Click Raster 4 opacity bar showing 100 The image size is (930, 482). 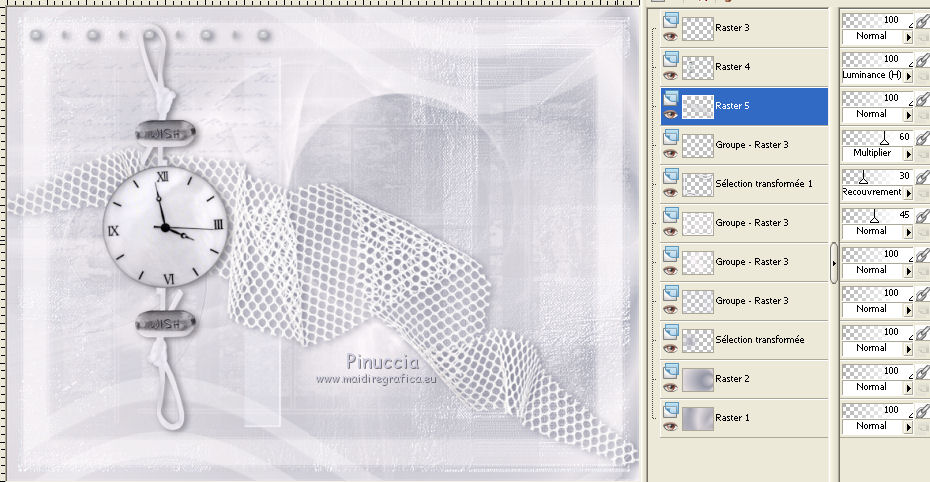[877, 59]
